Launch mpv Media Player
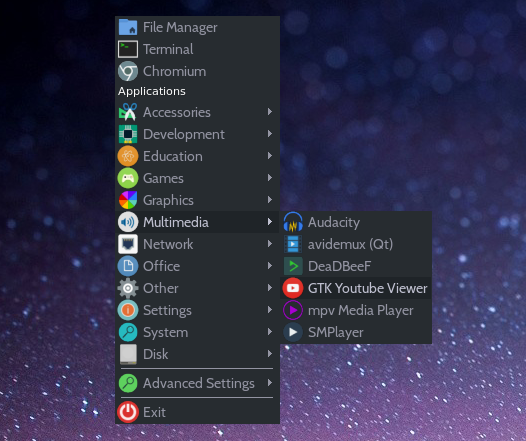The image size is (526, 441). pos(356,310)
